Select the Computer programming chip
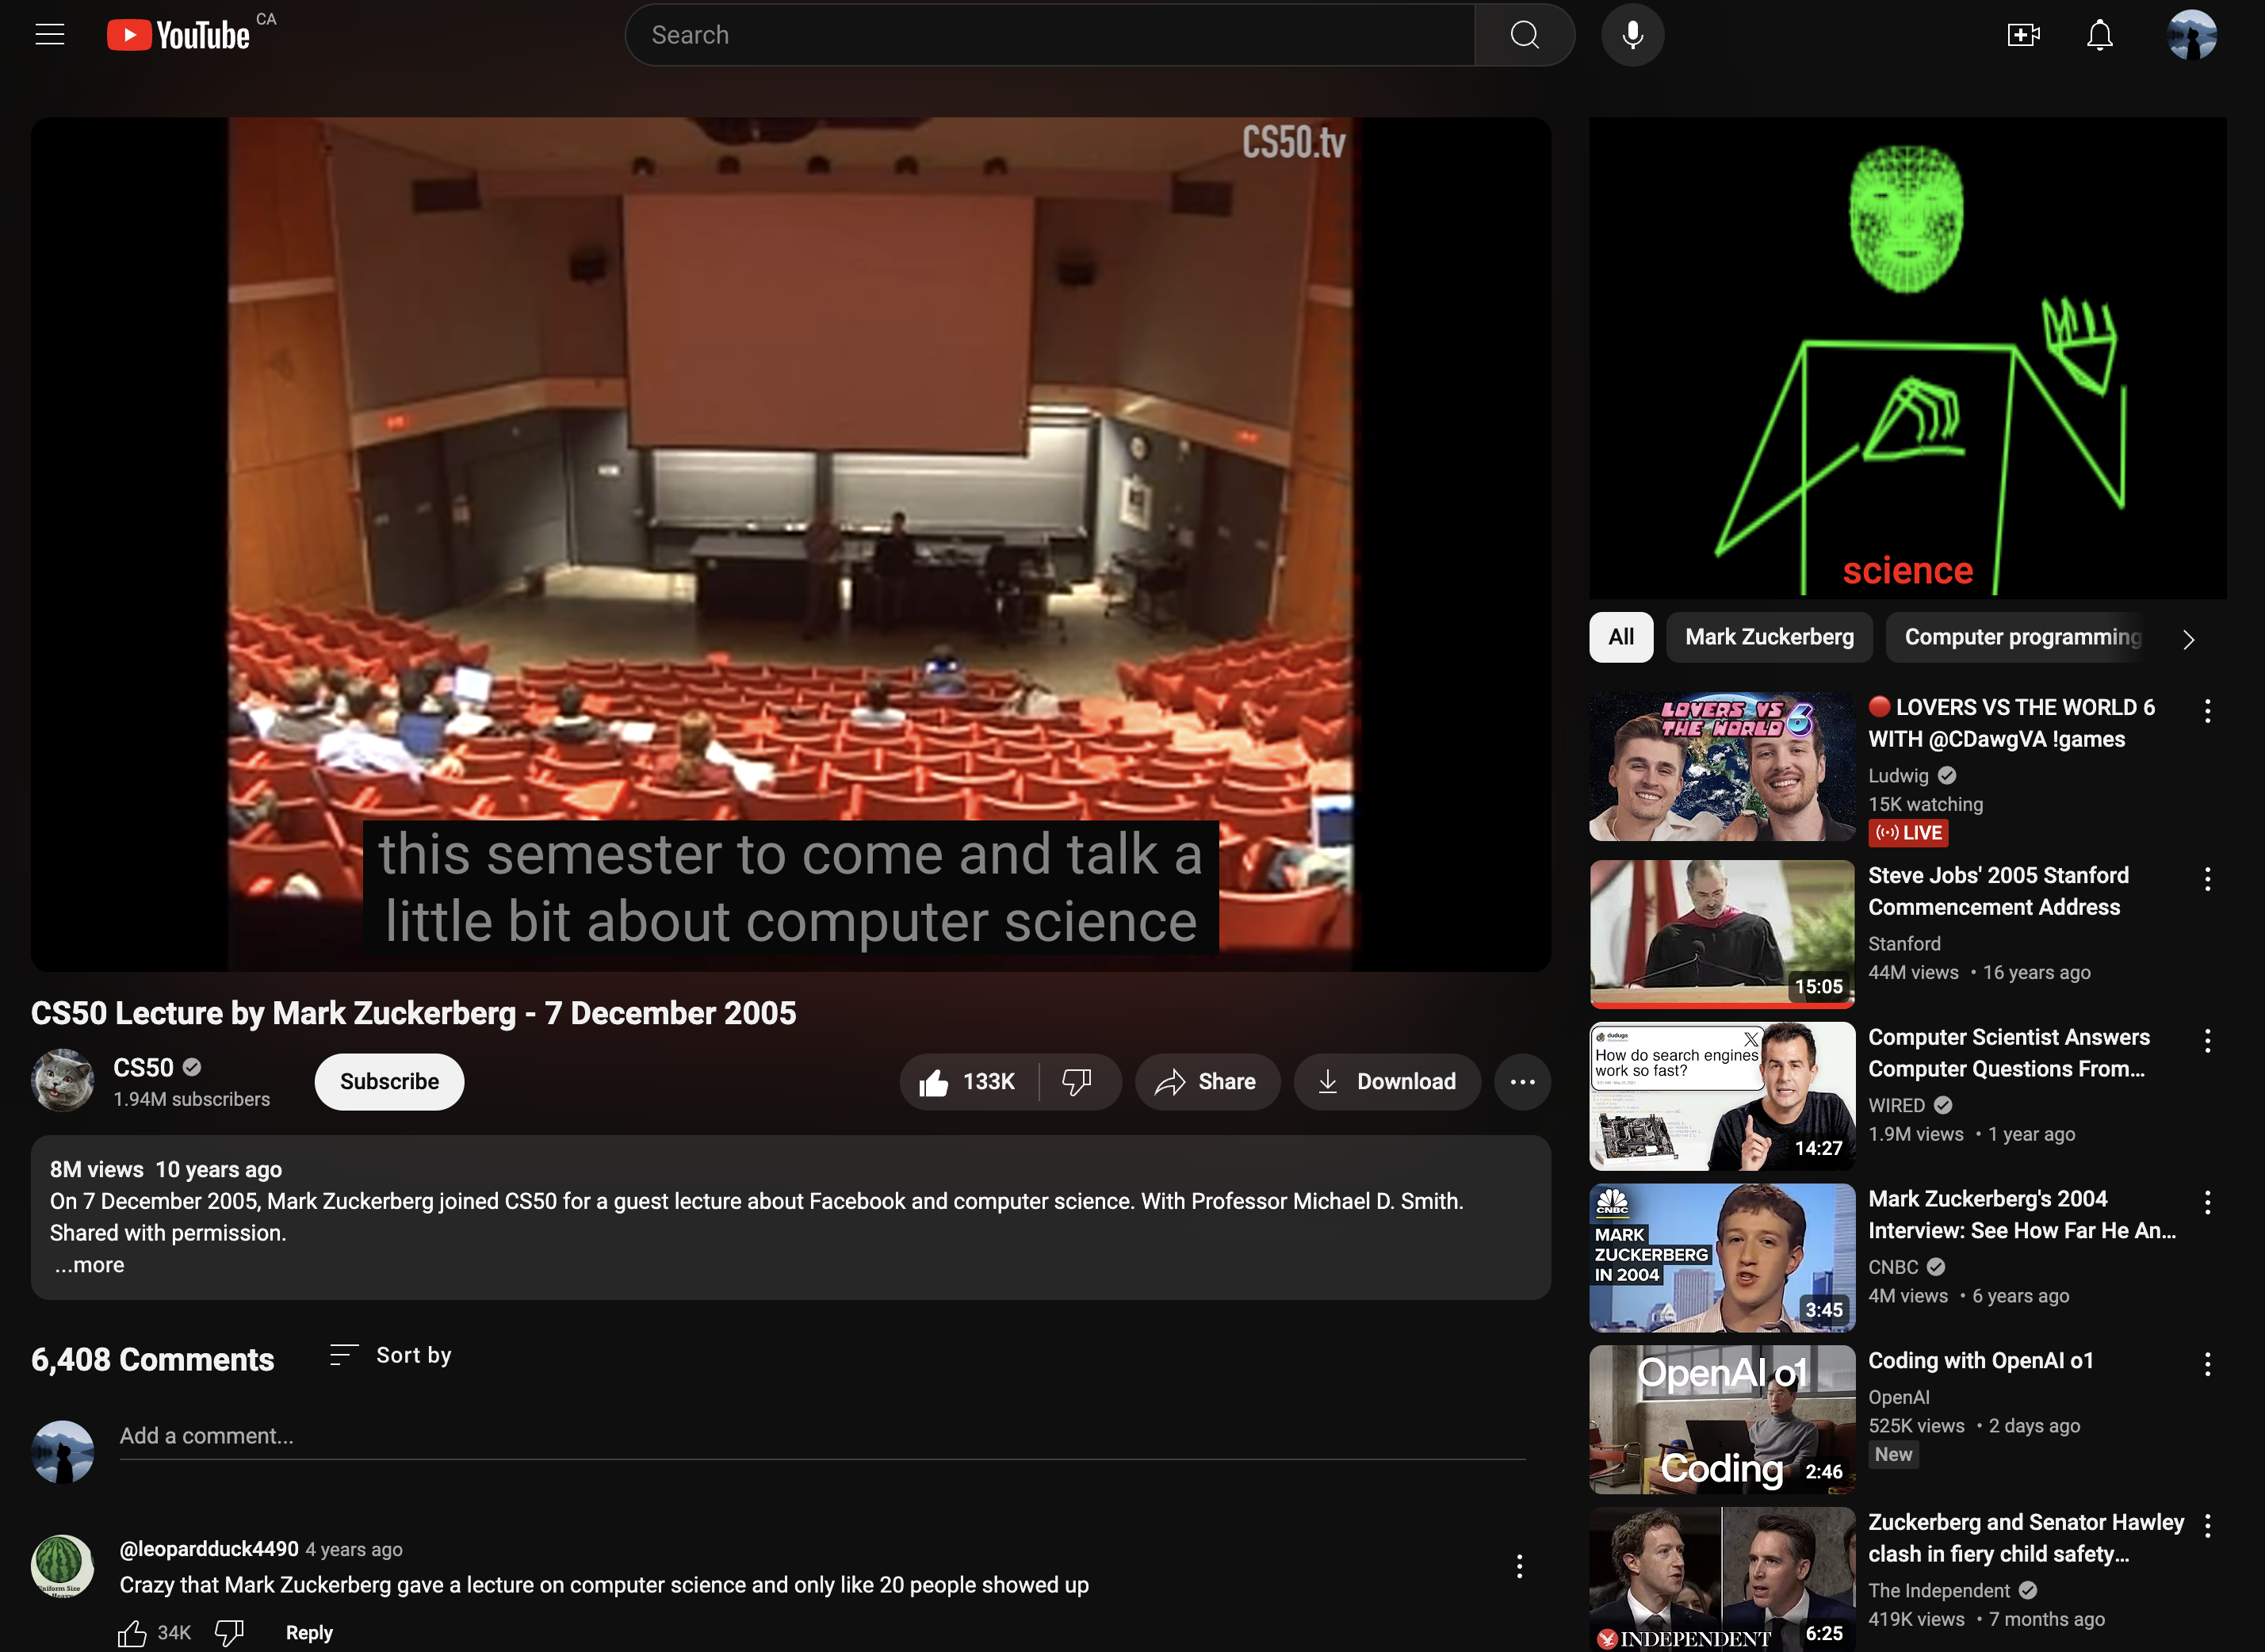 click(2021, 638)
